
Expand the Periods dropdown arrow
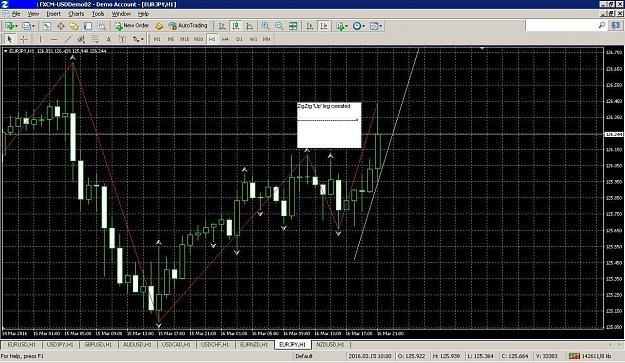click(364, 26)
